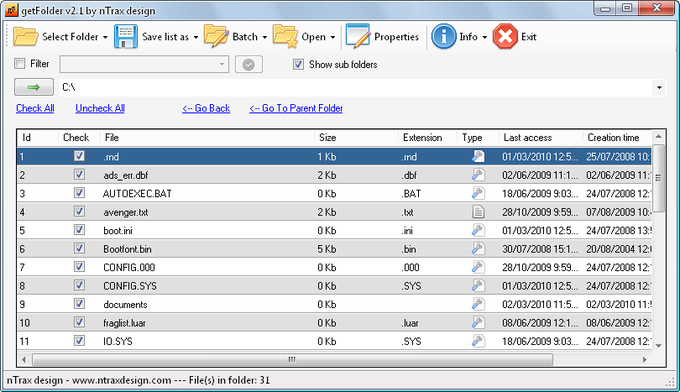Click the Exit toolbar label
This screenshot has height=392, width=680.
[529, 37]
